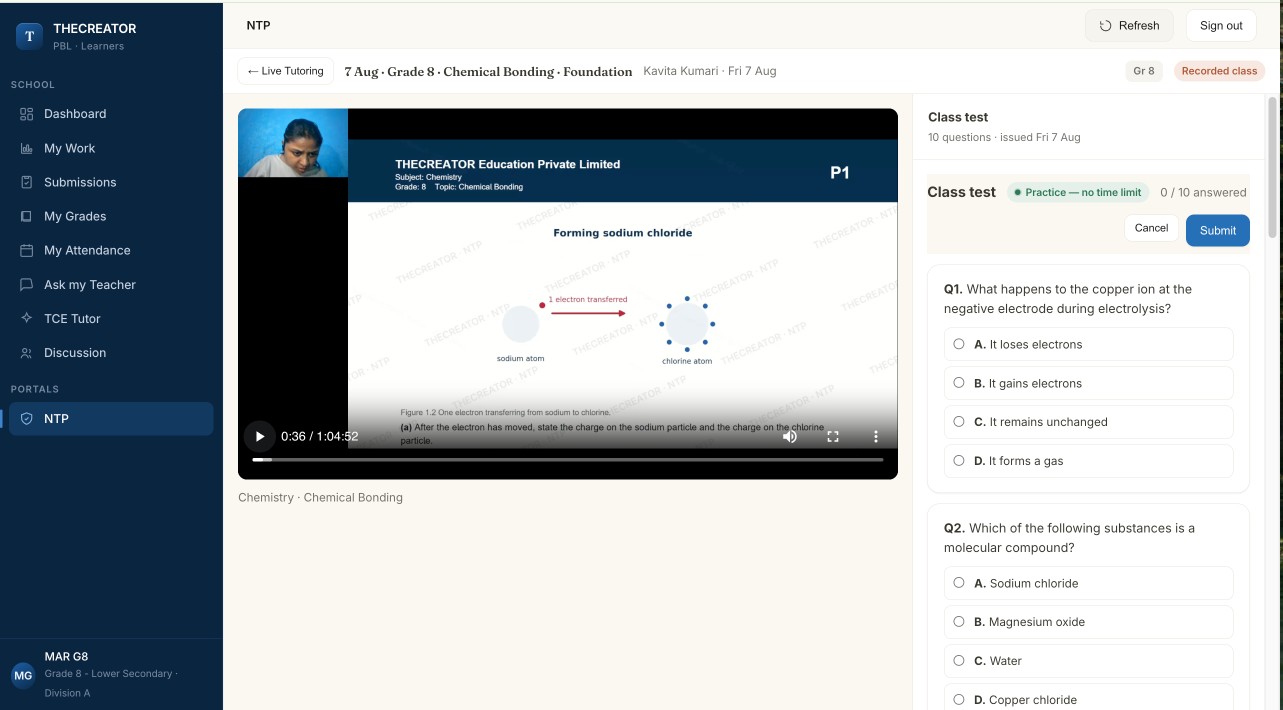This screenshot has width=1283, height=710.
Task: Click 10 questions issued Fri 7 Aug text
Action: [x=1004, y=137]
